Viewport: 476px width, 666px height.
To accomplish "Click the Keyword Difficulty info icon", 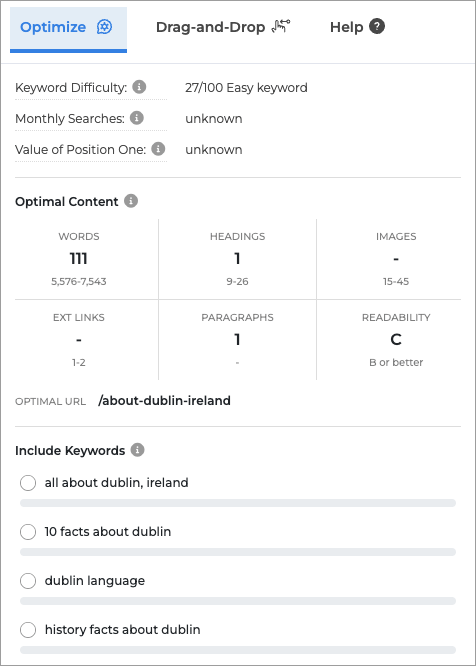I will click(139, 87).
